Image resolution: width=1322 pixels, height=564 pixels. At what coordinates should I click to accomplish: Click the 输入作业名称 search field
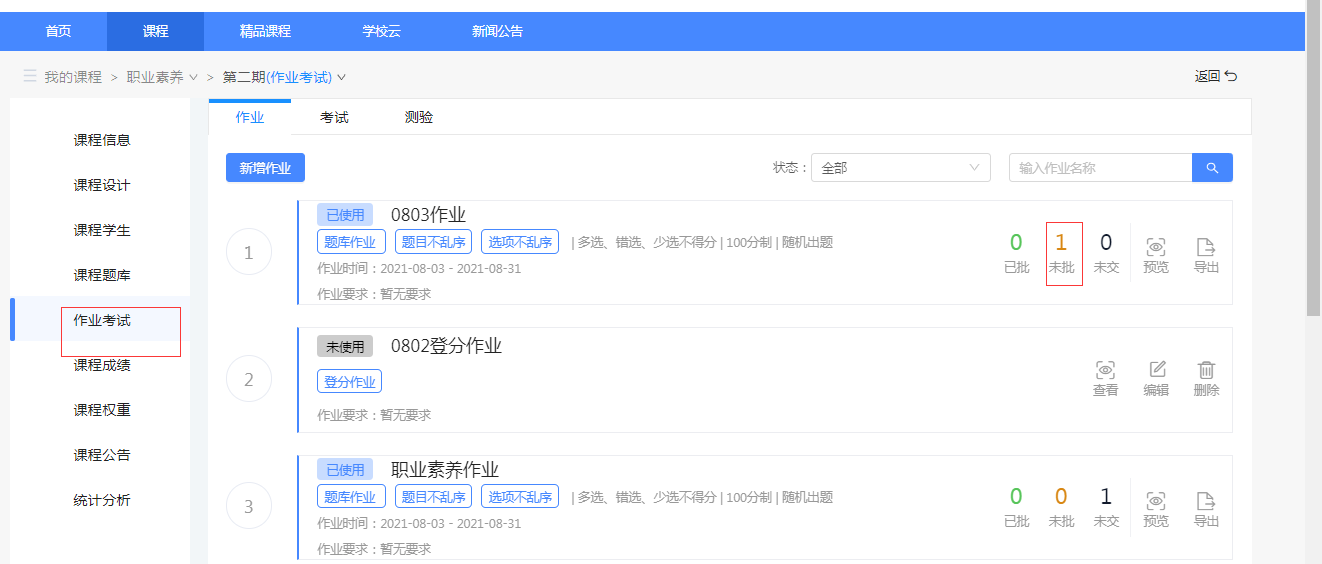[1100, 168]
